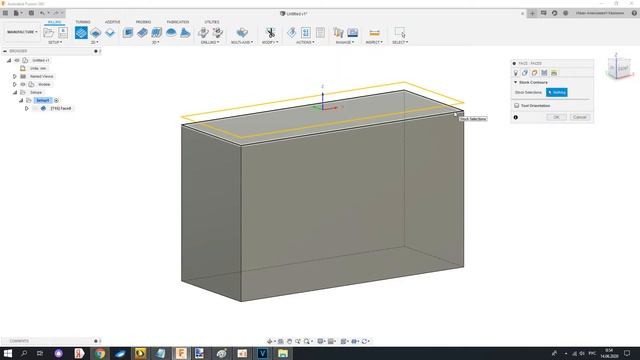
Task: Open the Task Manager icon in Manage
Action: click(x=353, y=33)
